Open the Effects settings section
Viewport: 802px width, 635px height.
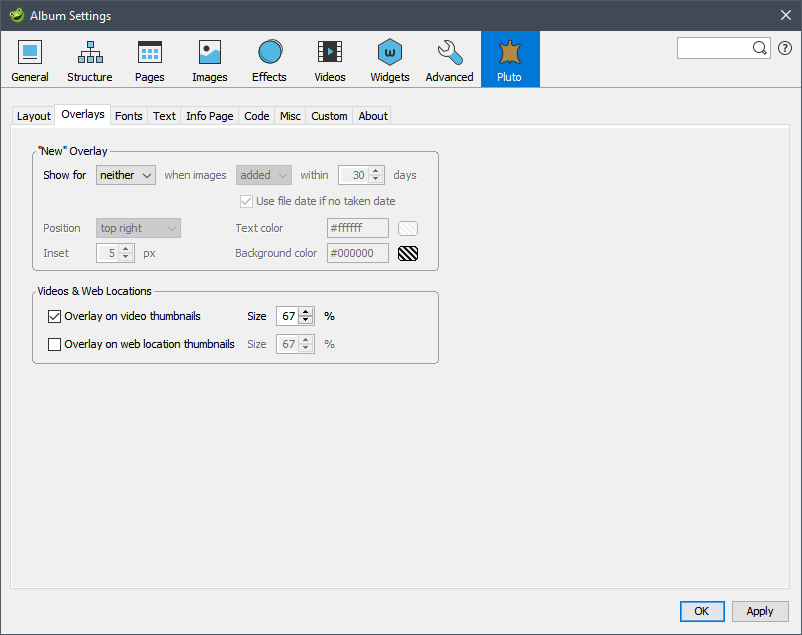point(269,60)
